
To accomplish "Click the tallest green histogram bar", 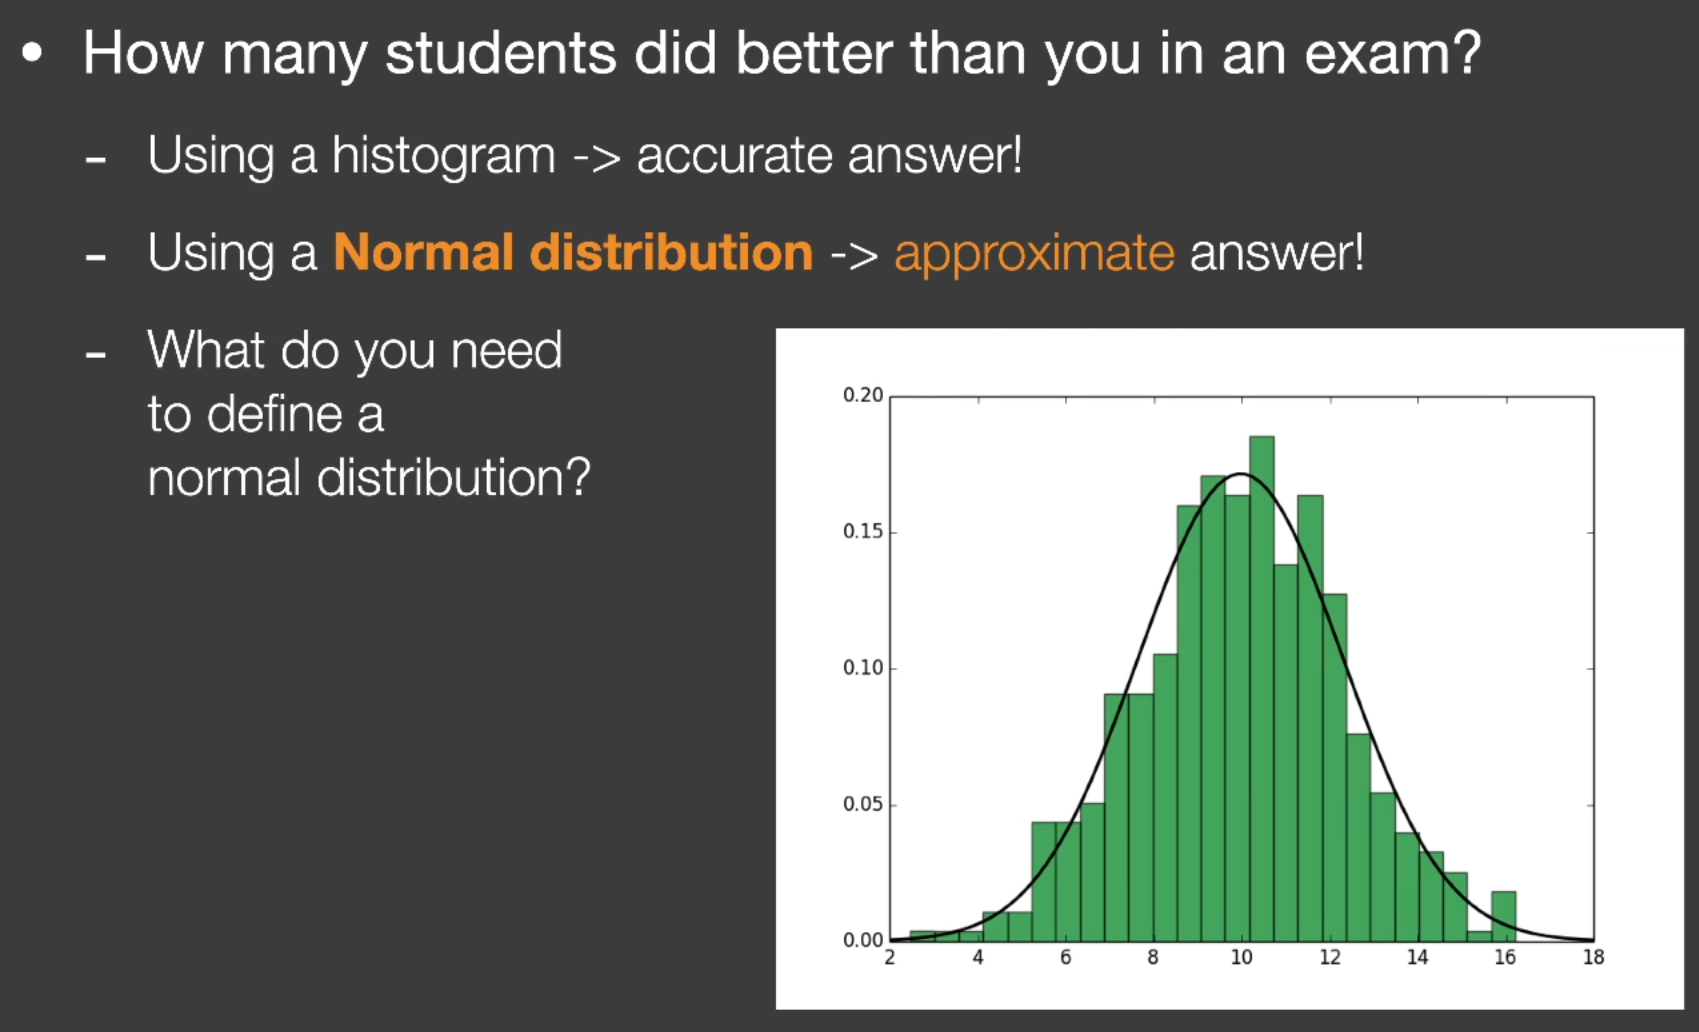I will pyautogui.click(x=1261, y=688).
